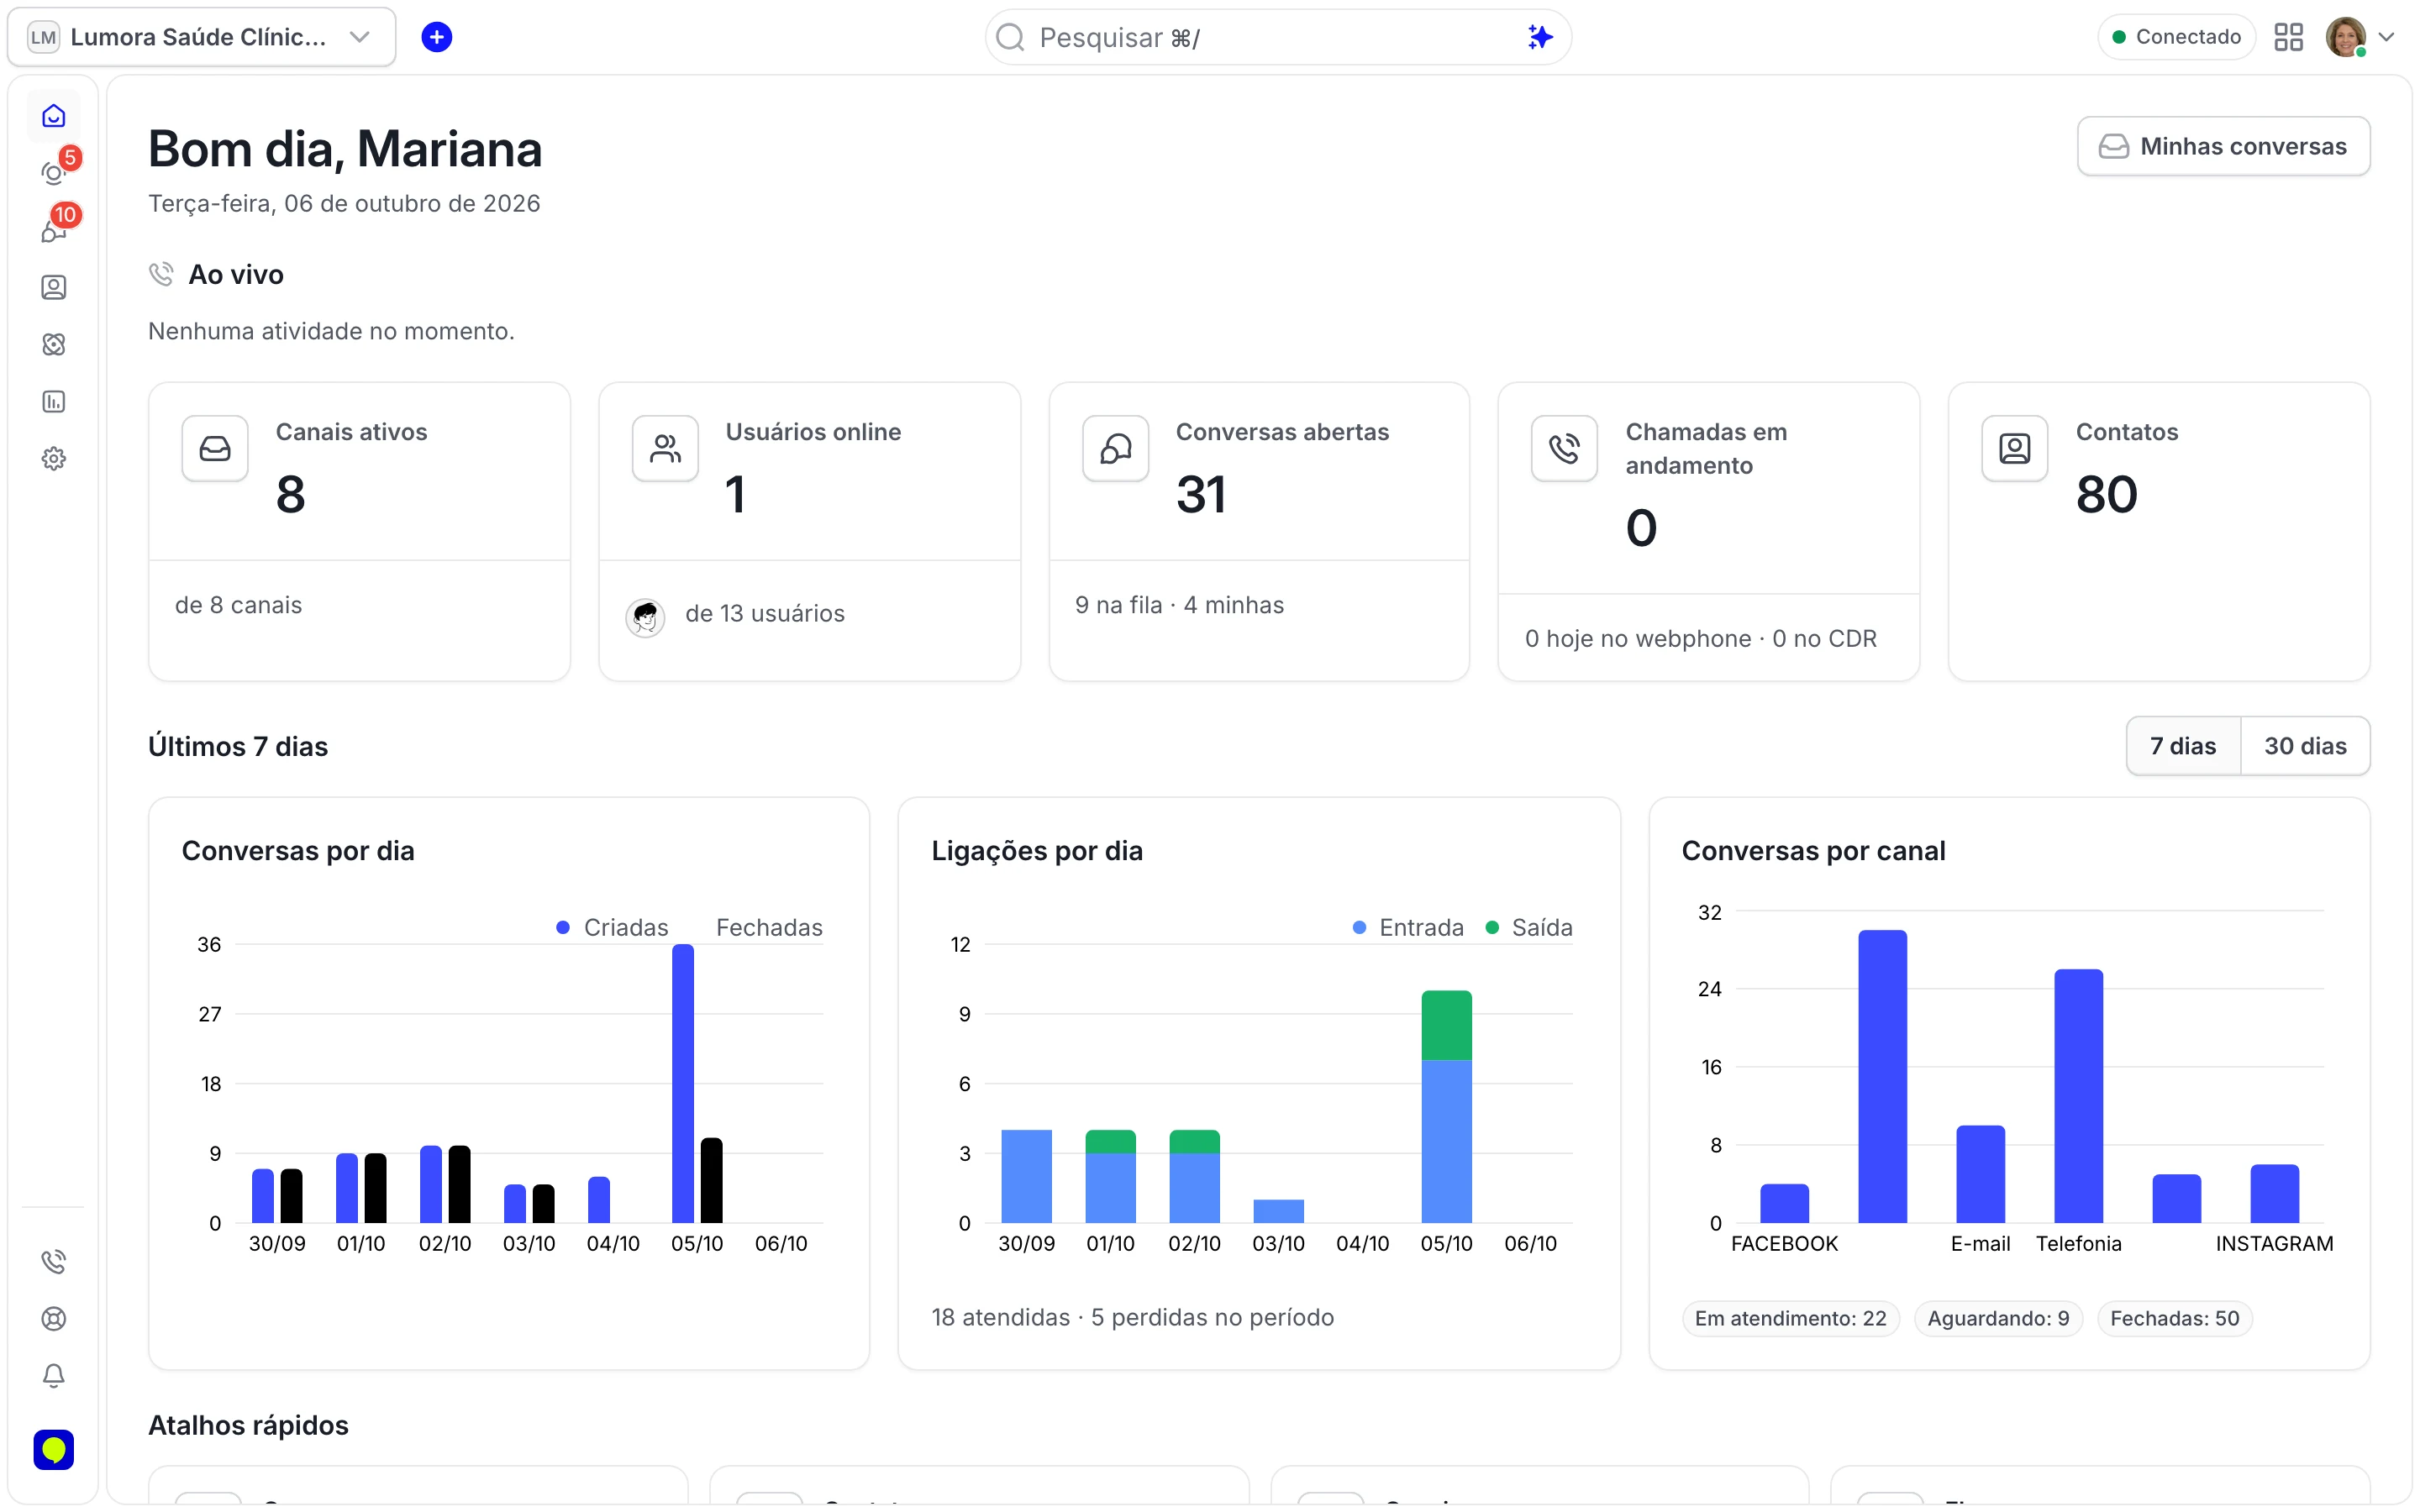Screen dimensions: 2420x1512
Task: Click 'de 13 usuários' text
Action: pos(765,614)
